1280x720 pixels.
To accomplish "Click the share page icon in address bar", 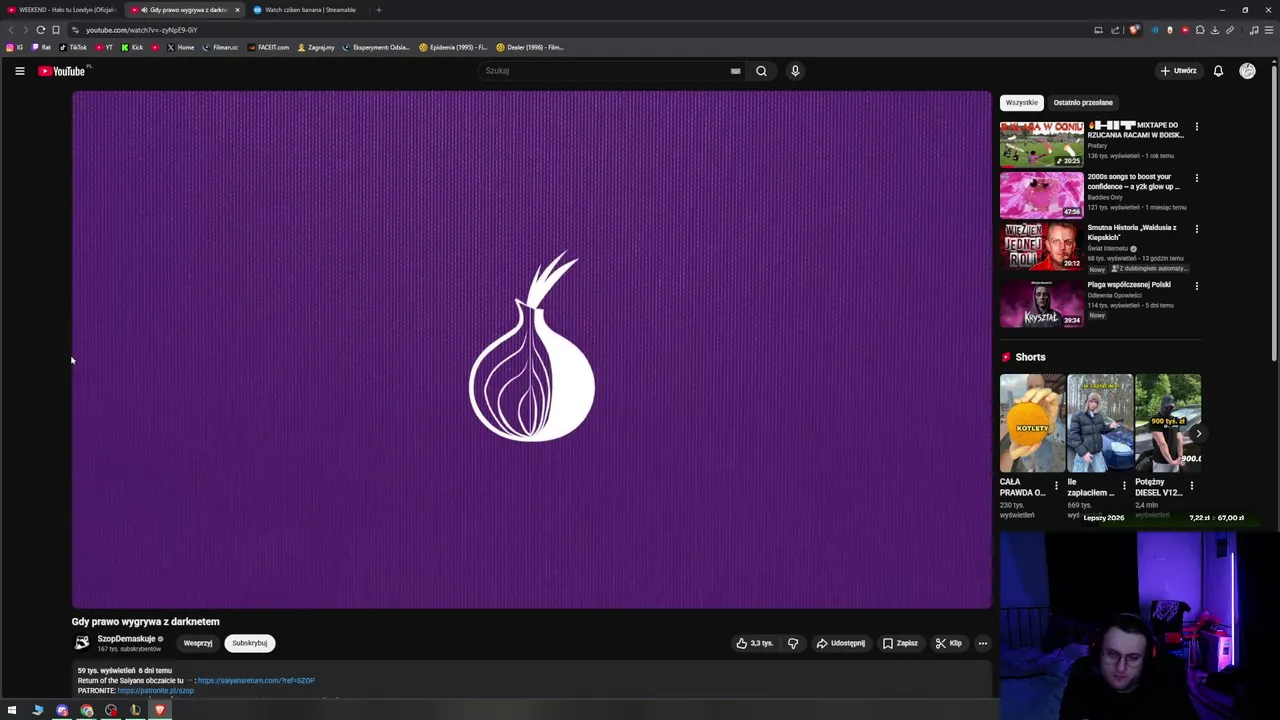I will click(1115, 30).
